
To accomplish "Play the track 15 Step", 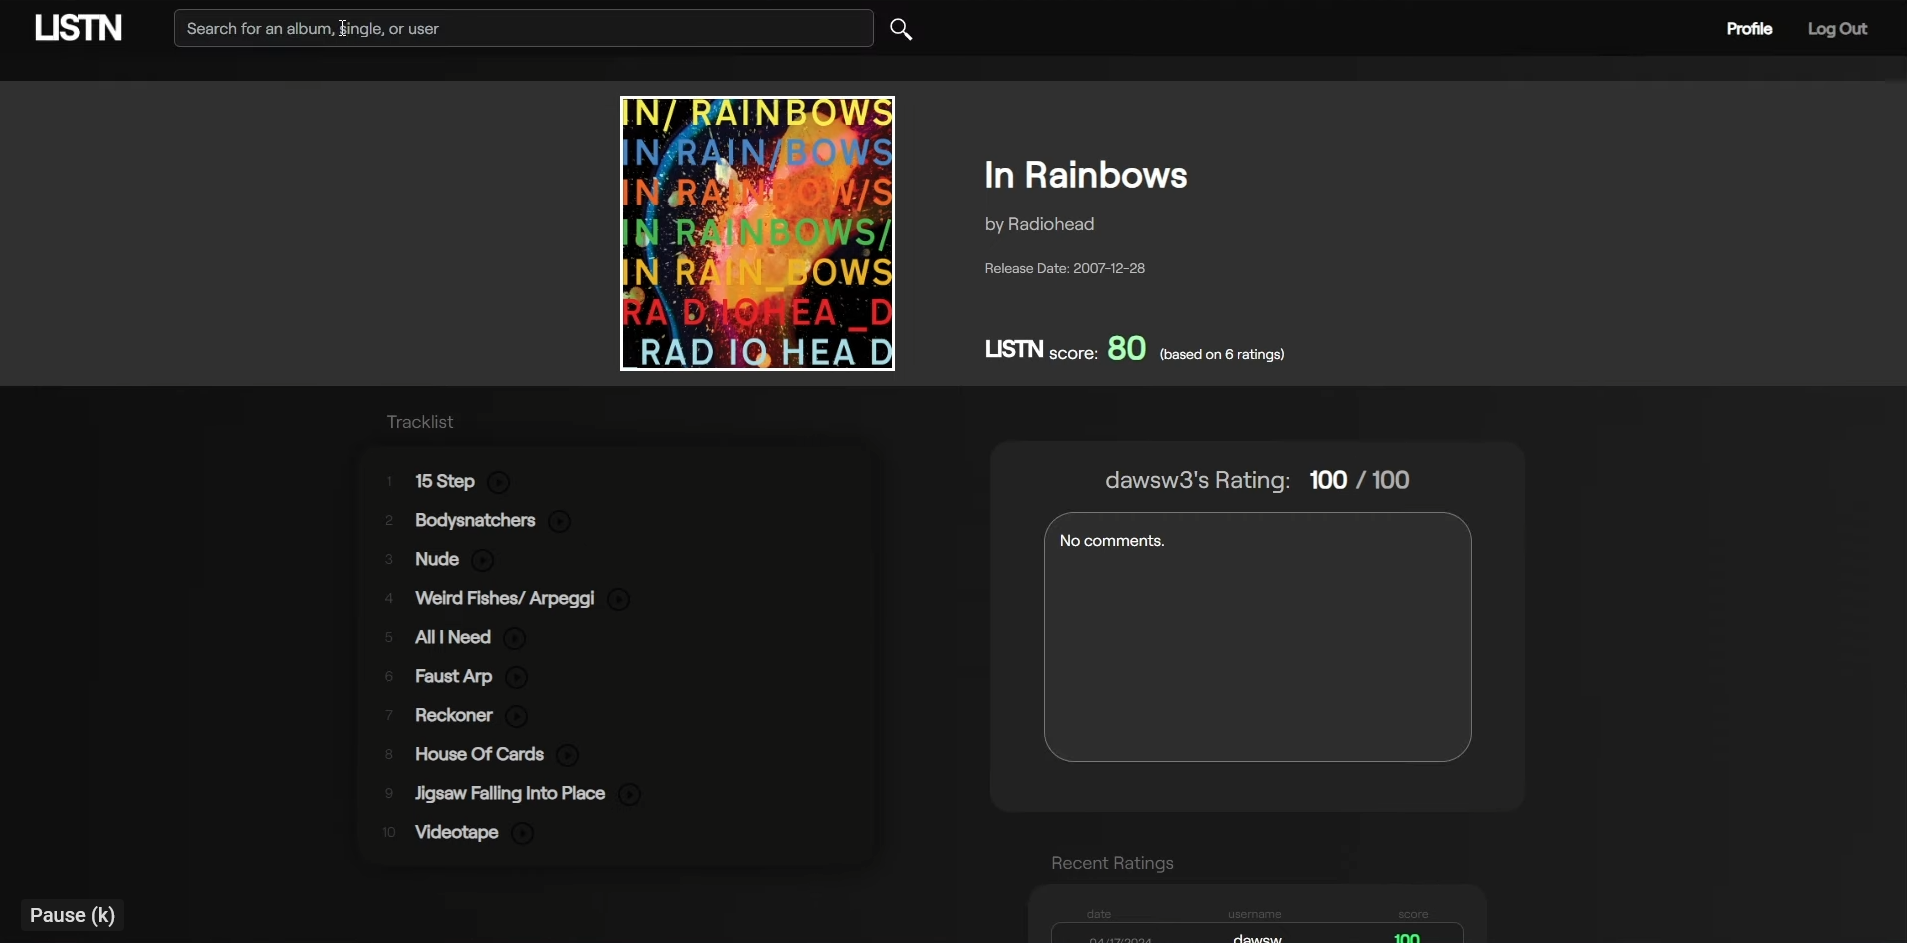I will pyautogui.click(x=499, y=483).
